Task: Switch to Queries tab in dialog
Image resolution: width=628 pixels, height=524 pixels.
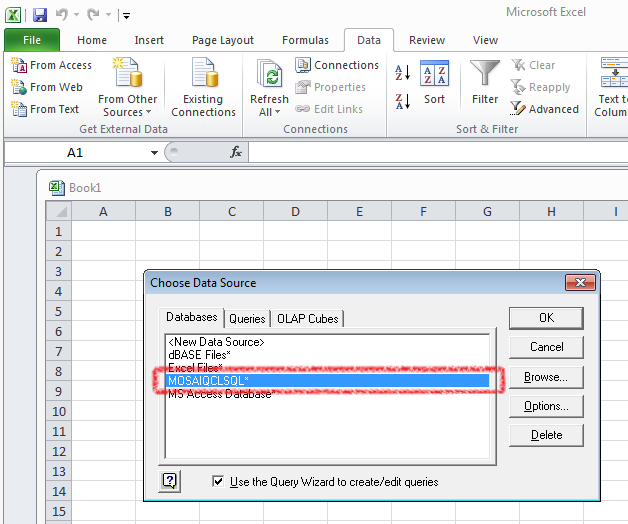Action: [x=247, y=319]
